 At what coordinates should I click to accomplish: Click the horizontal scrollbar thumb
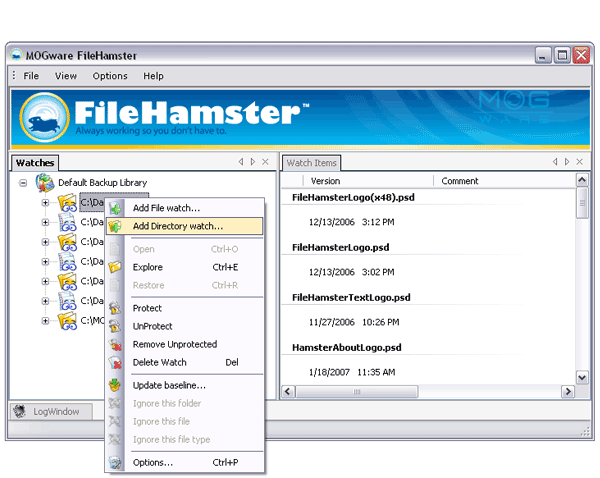point(357,392)
